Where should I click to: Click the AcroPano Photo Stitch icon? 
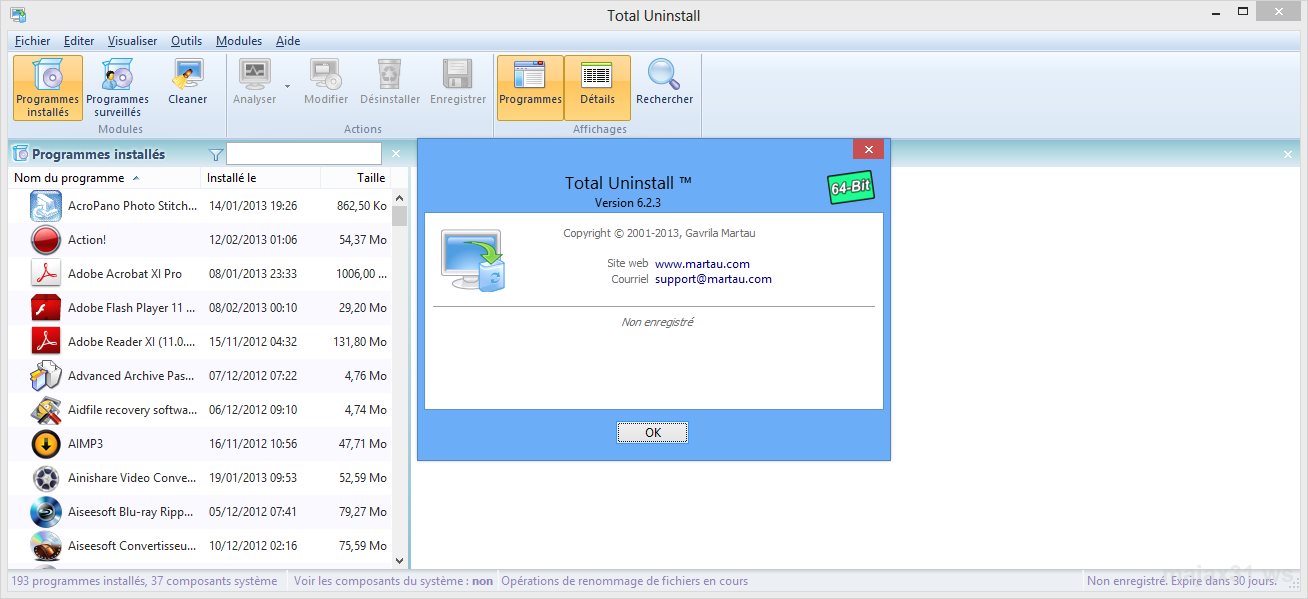(47, 206)
